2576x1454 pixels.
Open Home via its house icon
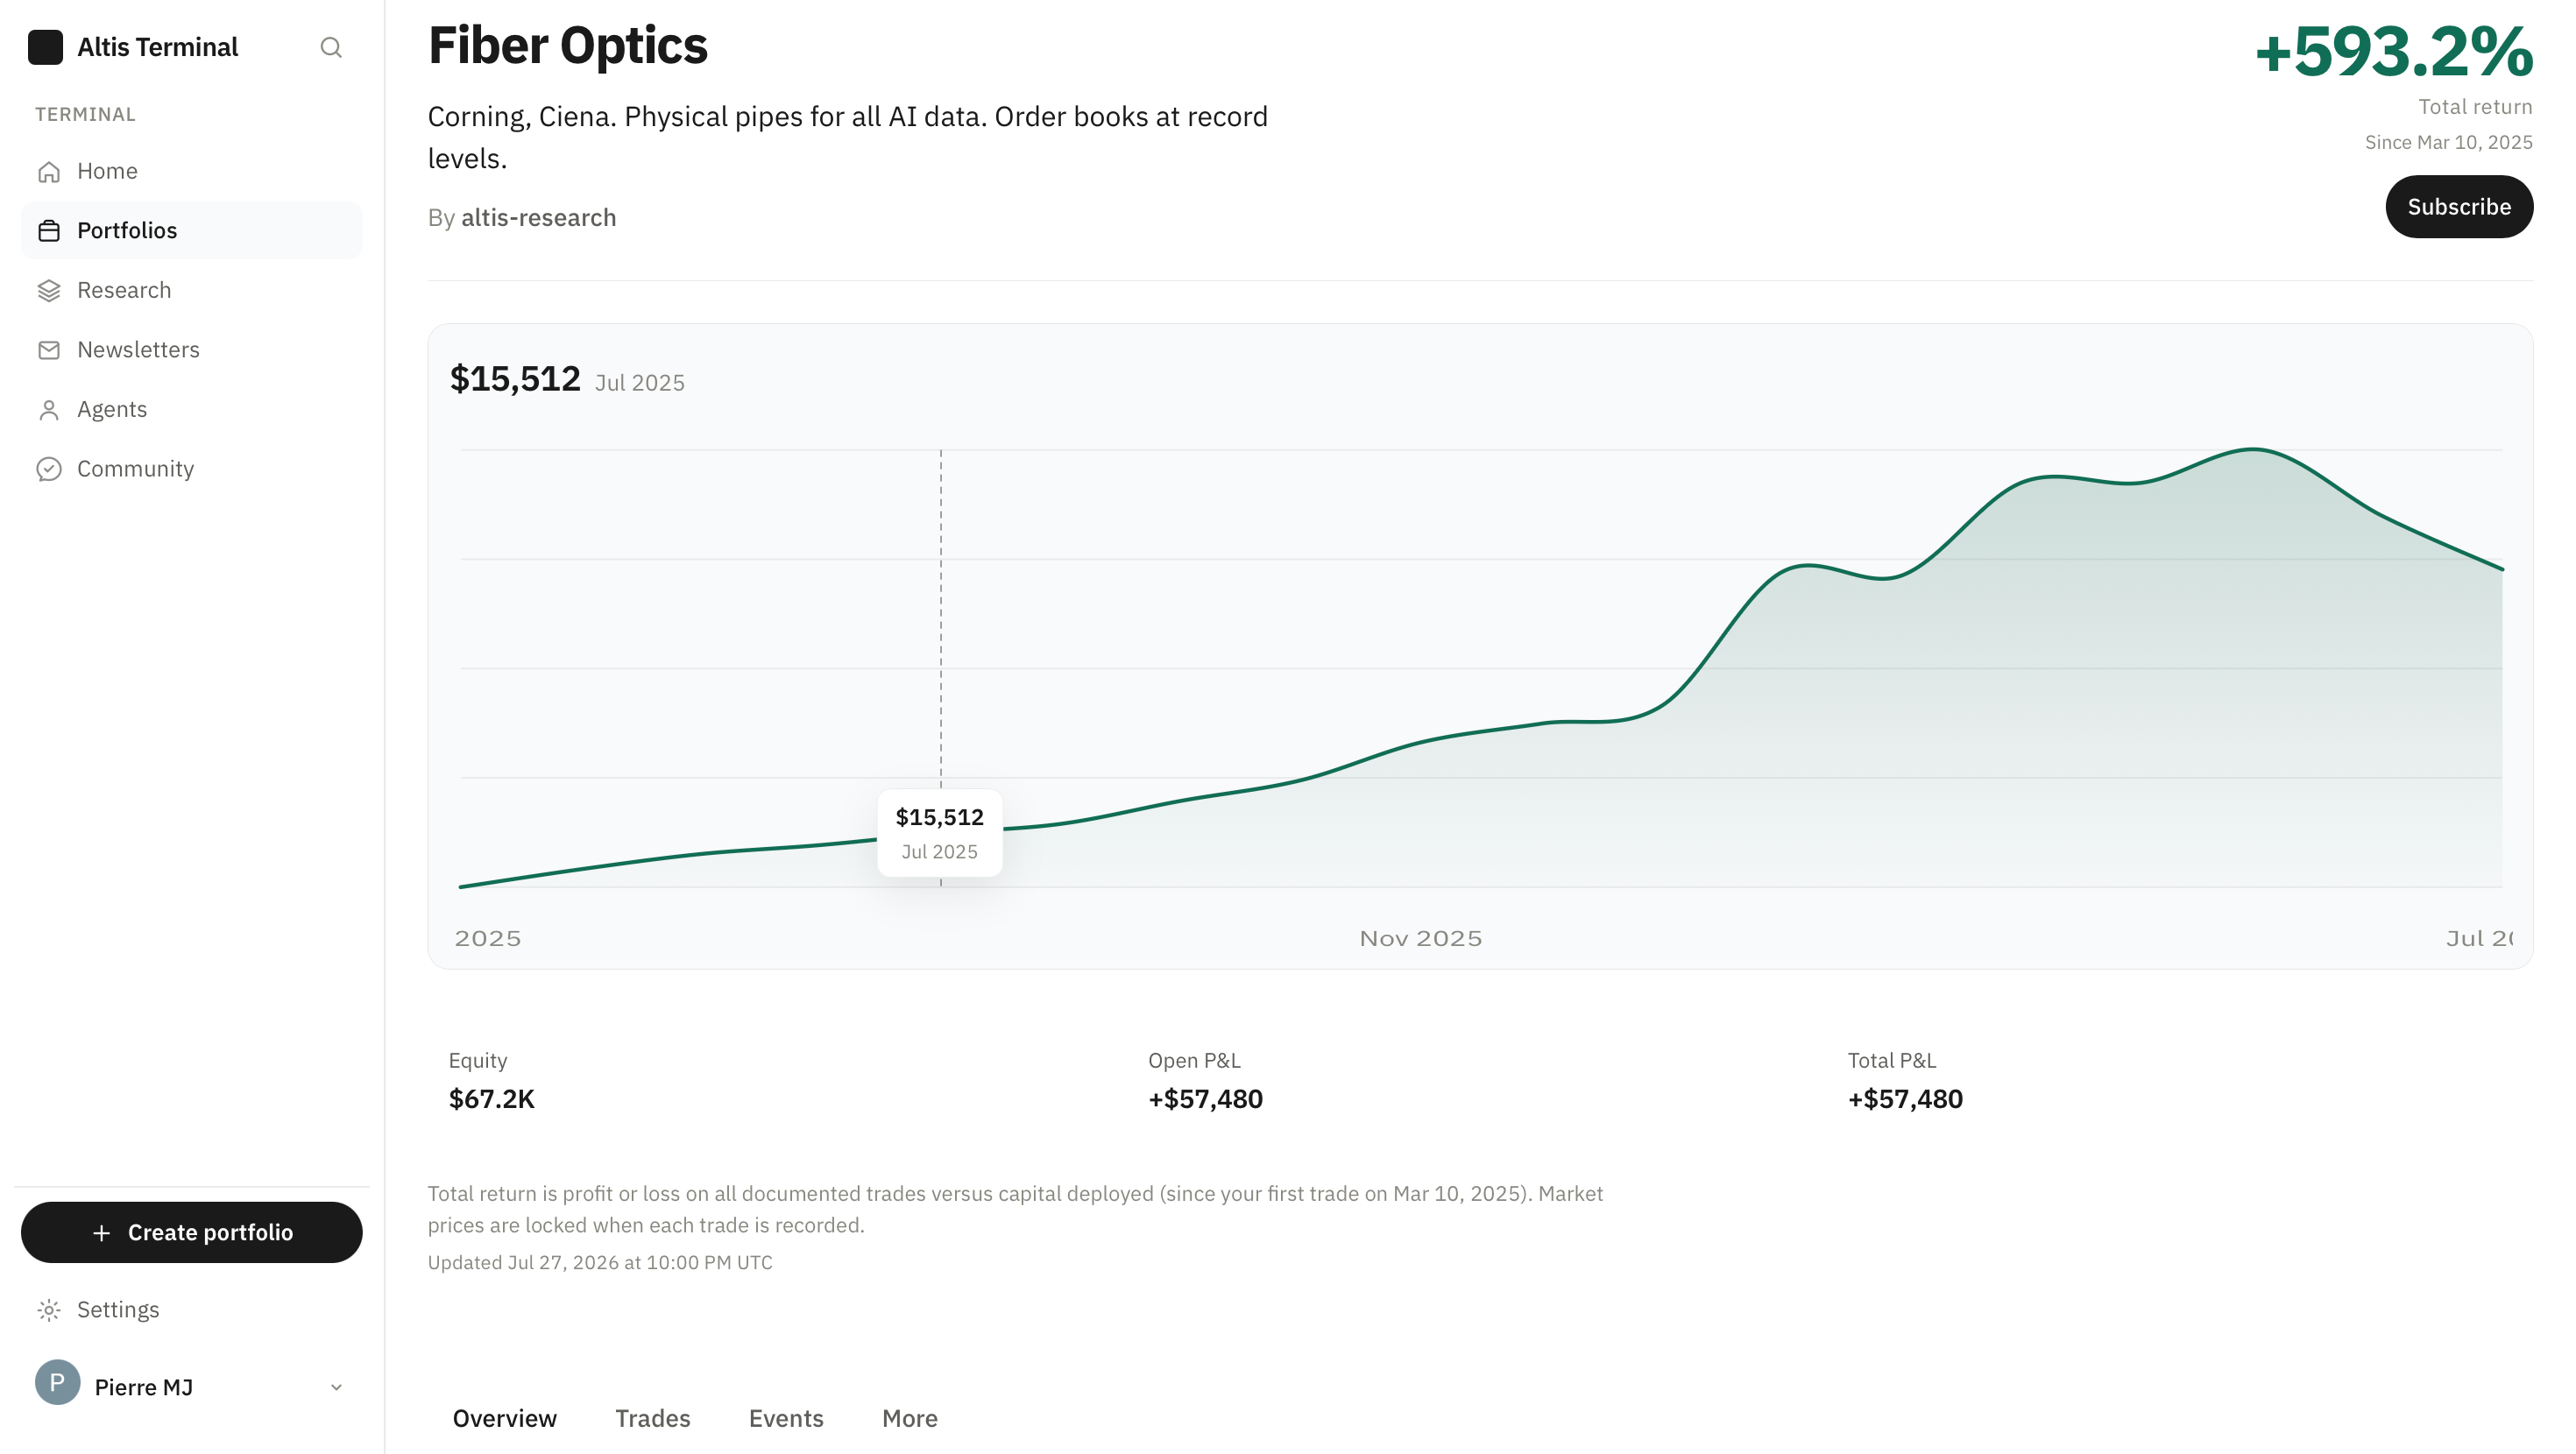coord(49,171)
